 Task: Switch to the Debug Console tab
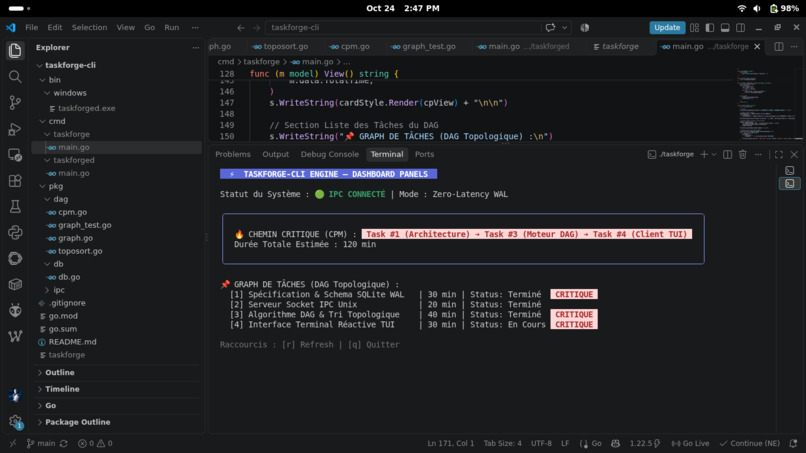click(329, 154)
